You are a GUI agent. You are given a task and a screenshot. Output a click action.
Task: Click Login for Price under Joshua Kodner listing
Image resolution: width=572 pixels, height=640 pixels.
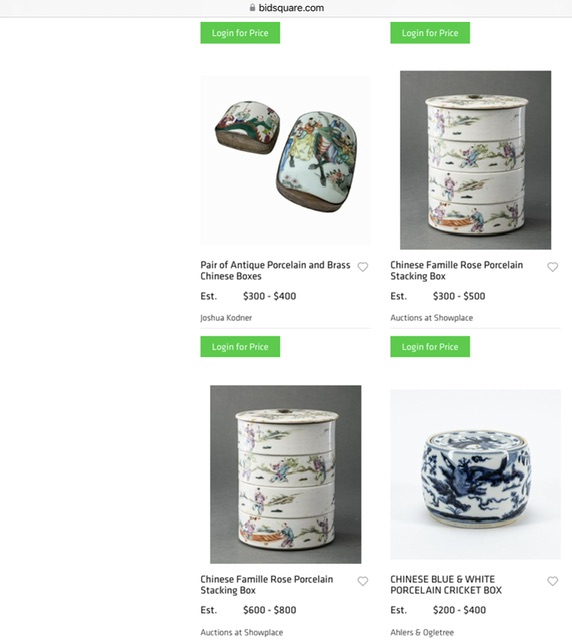tap(240, 347)
